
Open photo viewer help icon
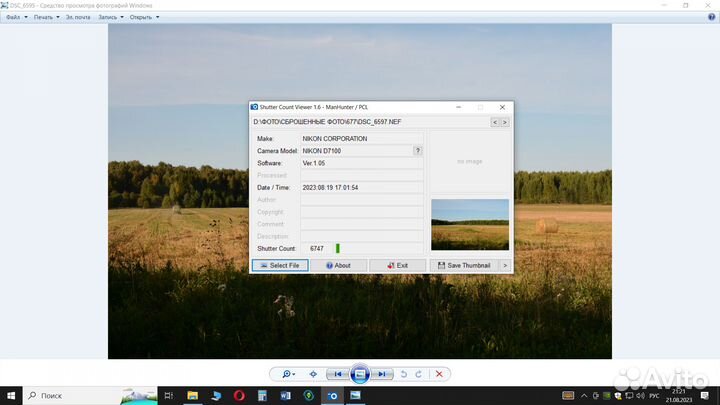[711, 17]
